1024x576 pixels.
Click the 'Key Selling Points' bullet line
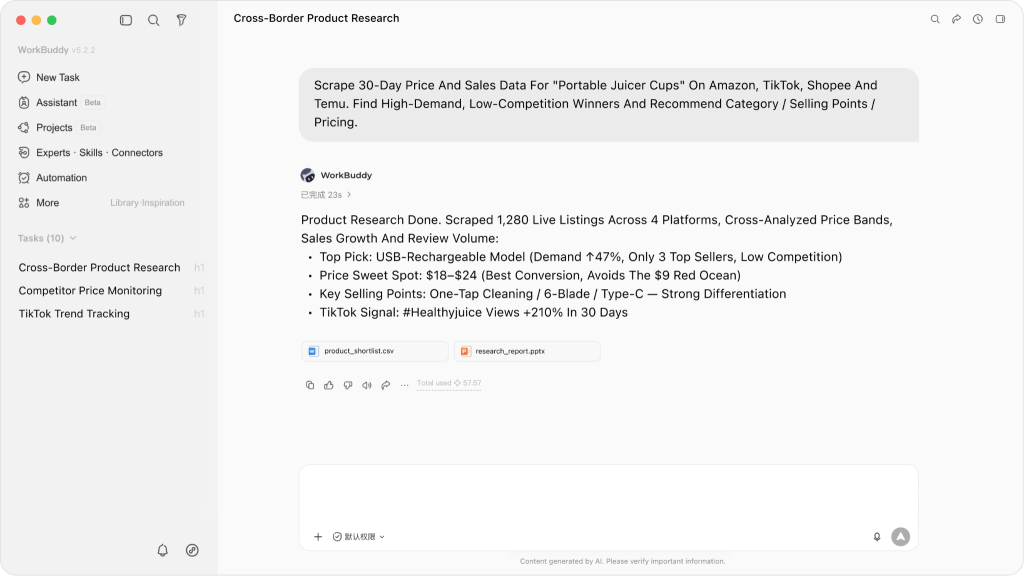(x=552, y=294)
